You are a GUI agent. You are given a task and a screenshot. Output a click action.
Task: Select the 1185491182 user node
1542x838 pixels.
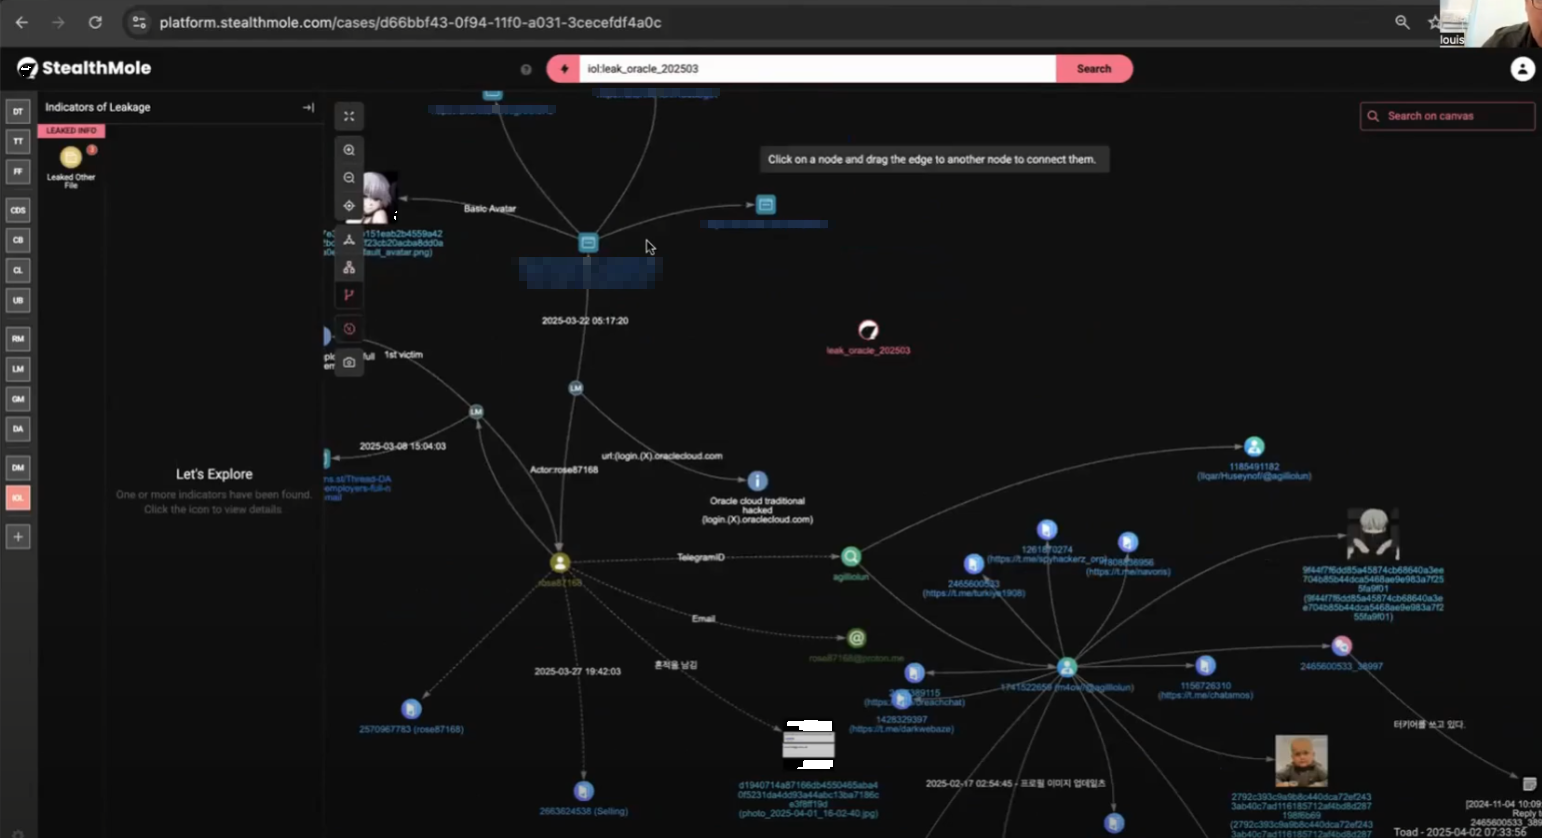point(1254,447)
